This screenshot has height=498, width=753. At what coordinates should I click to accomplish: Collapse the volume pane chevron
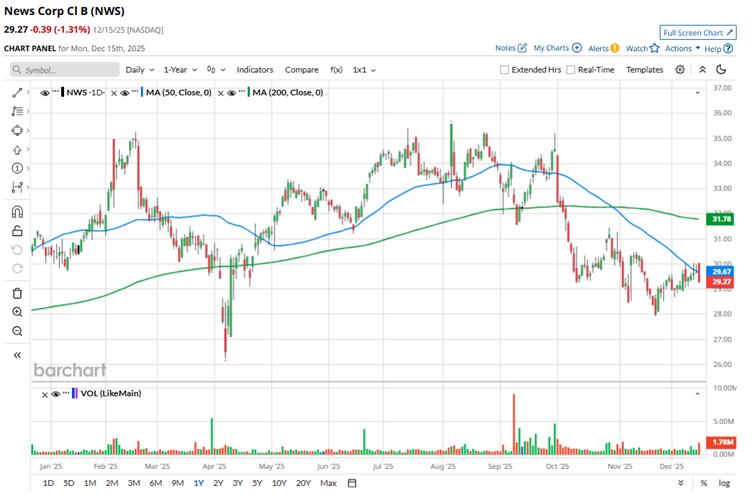697,394
